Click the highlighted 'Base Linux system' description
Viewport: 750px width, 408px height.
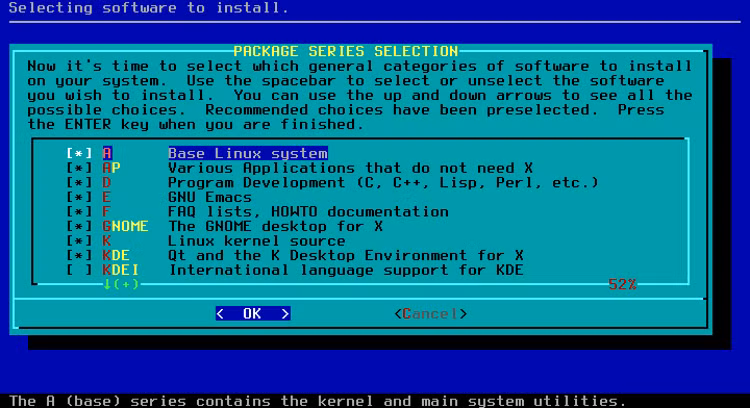click(x=248, y=154)
